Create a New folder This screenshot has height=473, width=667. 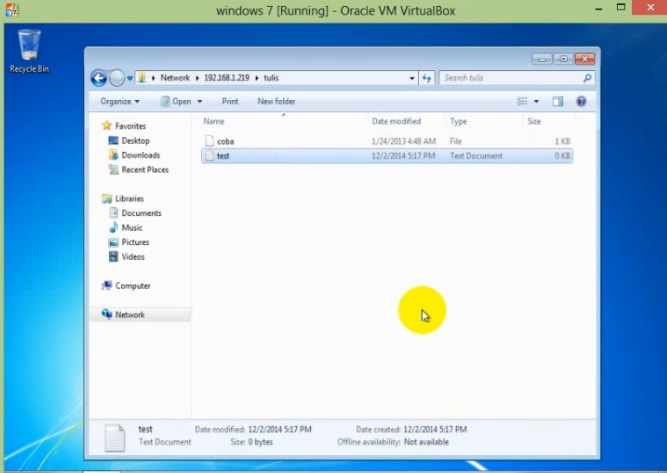(x=276, y=101)
